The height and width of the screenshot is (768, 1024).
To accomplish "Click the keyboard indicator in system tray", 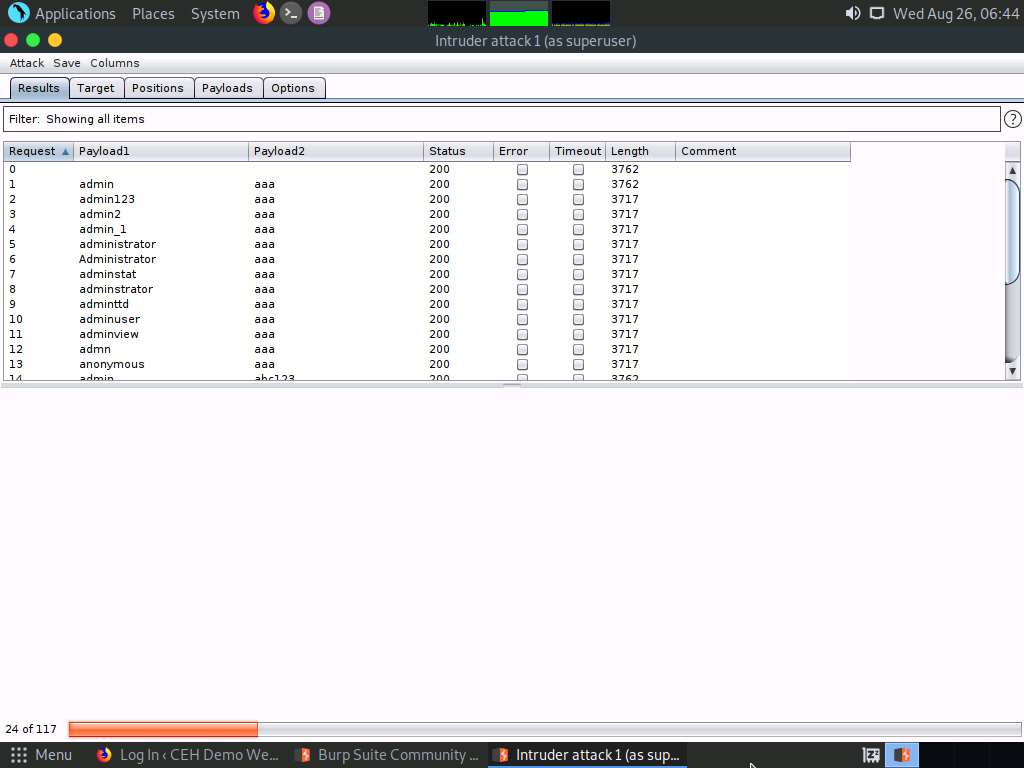I will 870,754.
